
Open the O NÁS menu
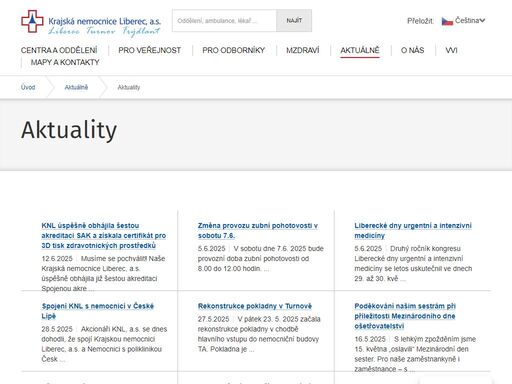[413, 50]
